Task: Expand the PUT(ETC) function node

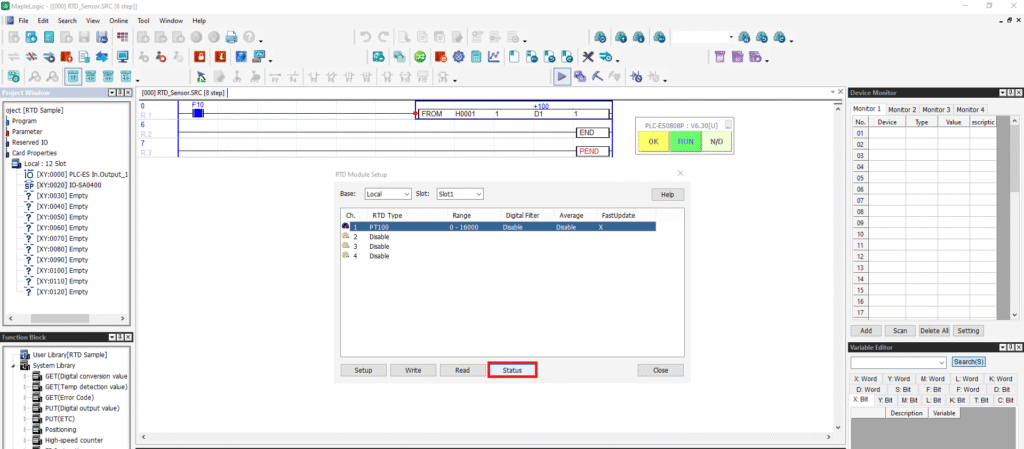Action: pyautogui.click(x=25, y=419)
